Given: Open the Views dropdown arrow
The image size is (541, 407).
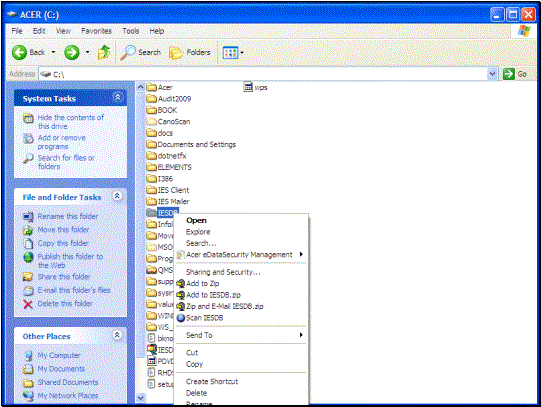Looking at the screenshot, I should coord(242,53).
